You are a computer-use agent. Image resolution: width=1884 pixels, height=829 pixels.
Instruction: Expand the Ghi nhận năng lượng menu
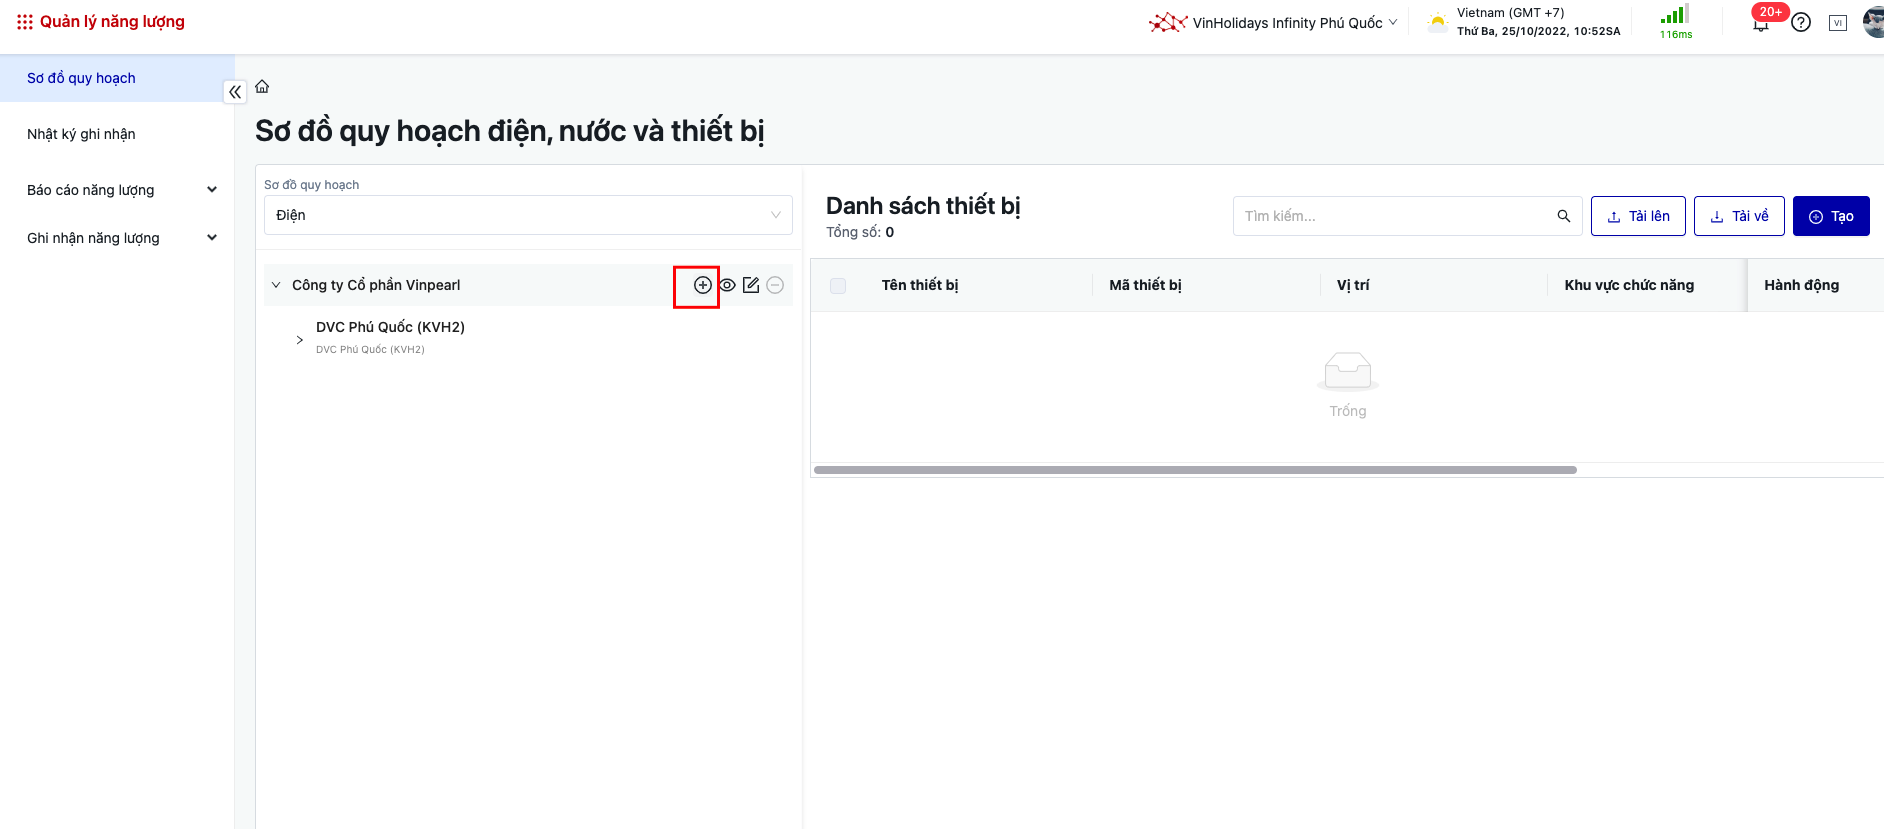pyautogui.click(x=122, y=238)
